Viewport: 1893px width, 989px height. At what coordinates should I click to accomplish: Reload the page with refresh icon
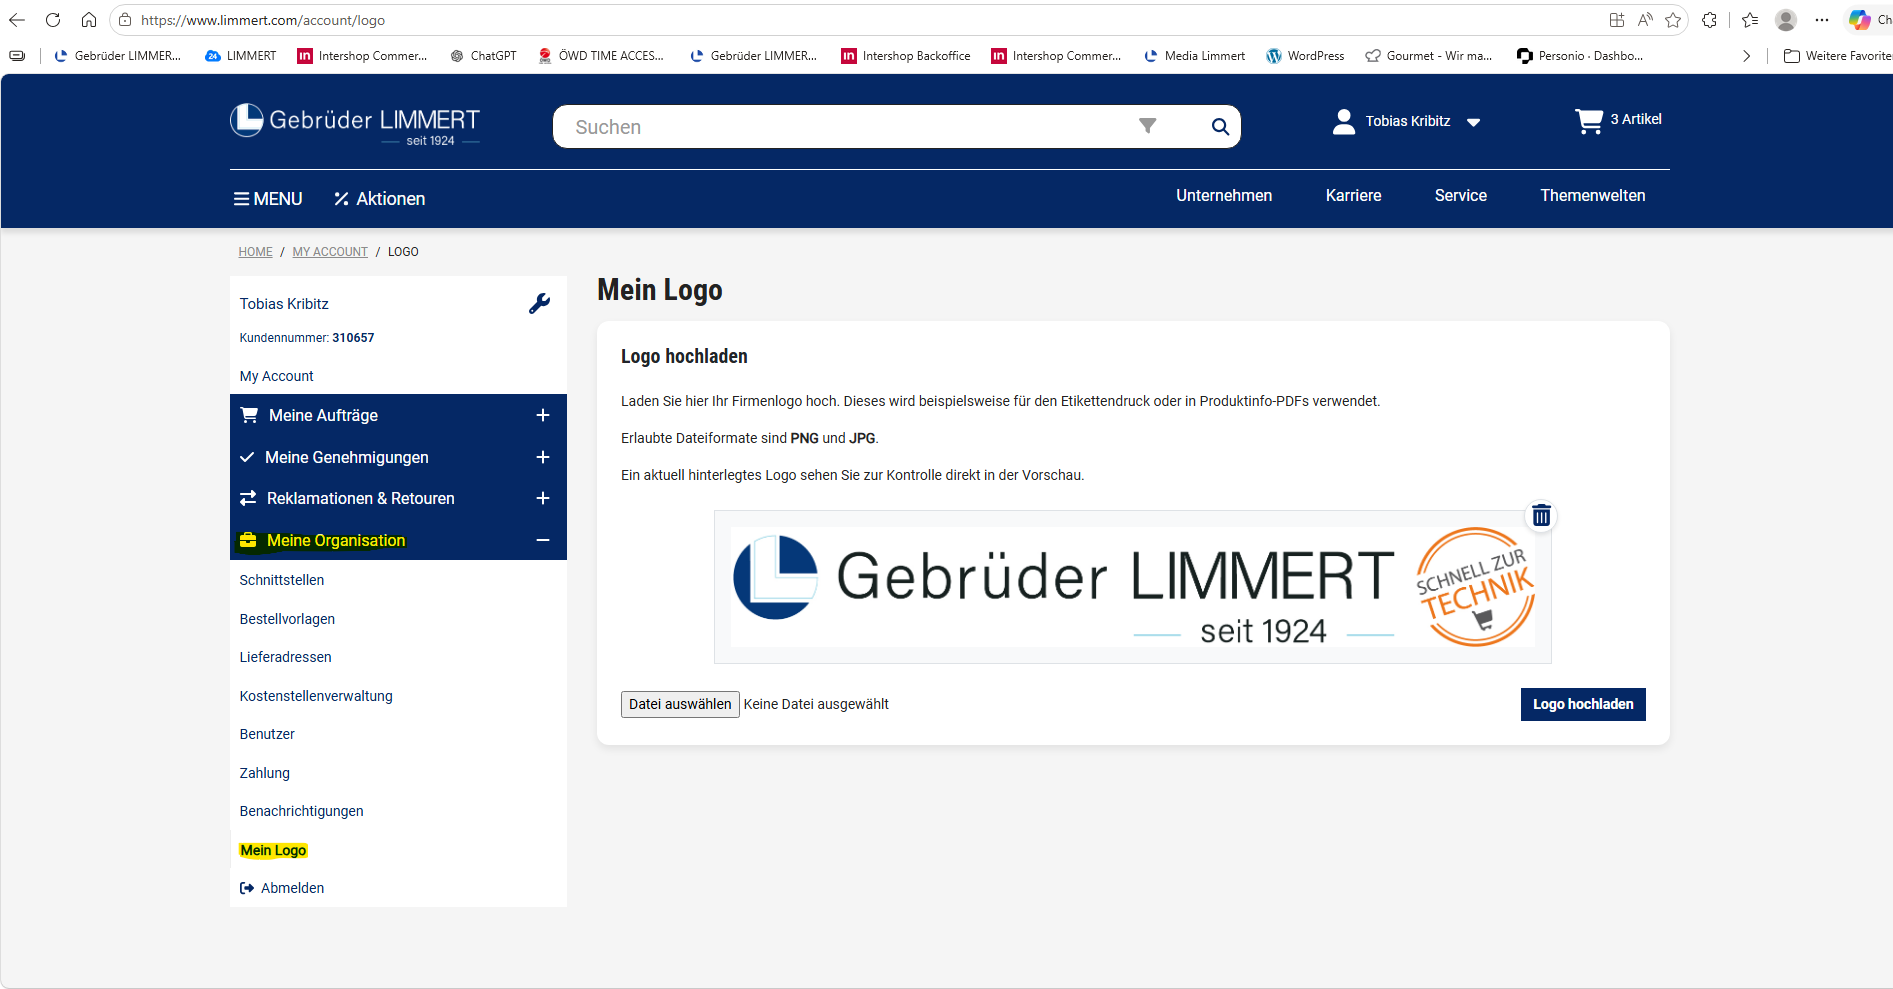pos(53,20)
